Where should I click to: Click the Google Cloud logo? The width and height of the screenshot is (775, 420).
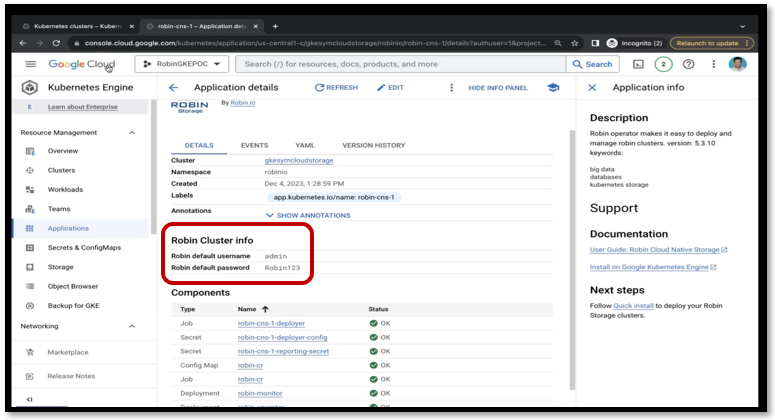[82, 64]
